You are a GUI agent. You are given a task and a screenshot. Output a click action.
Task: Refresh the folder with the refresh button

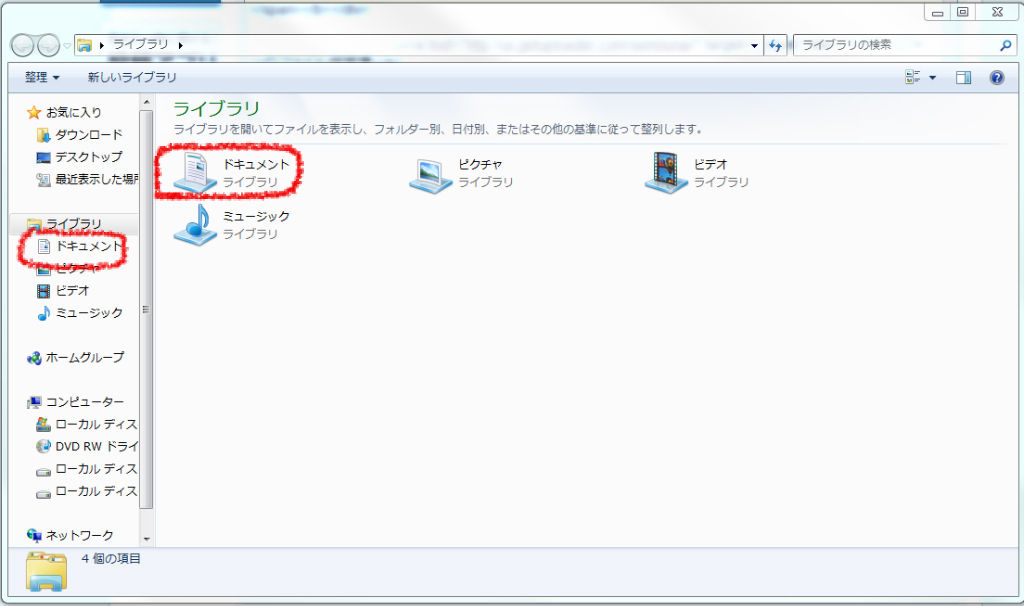pyautogui.click(x=775, y=45)
